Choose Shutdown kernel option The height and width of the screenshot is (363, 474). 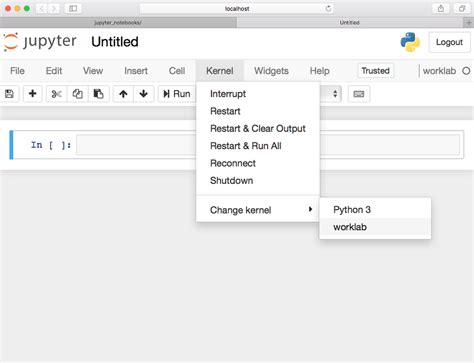(258, 181)
